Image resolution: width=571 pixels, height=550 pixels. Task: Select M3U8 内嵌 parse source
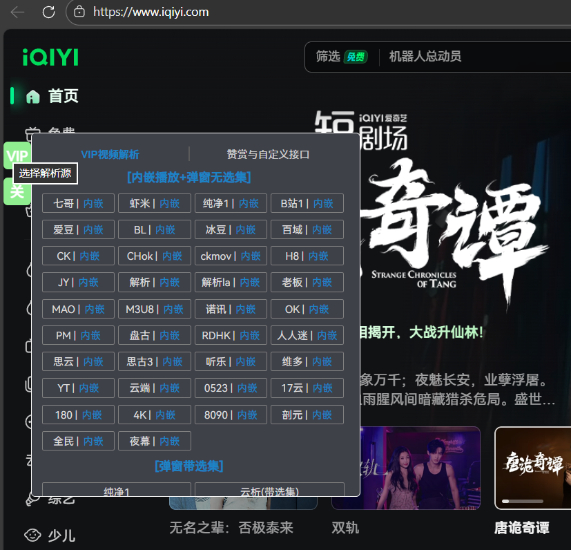point(154,309)
